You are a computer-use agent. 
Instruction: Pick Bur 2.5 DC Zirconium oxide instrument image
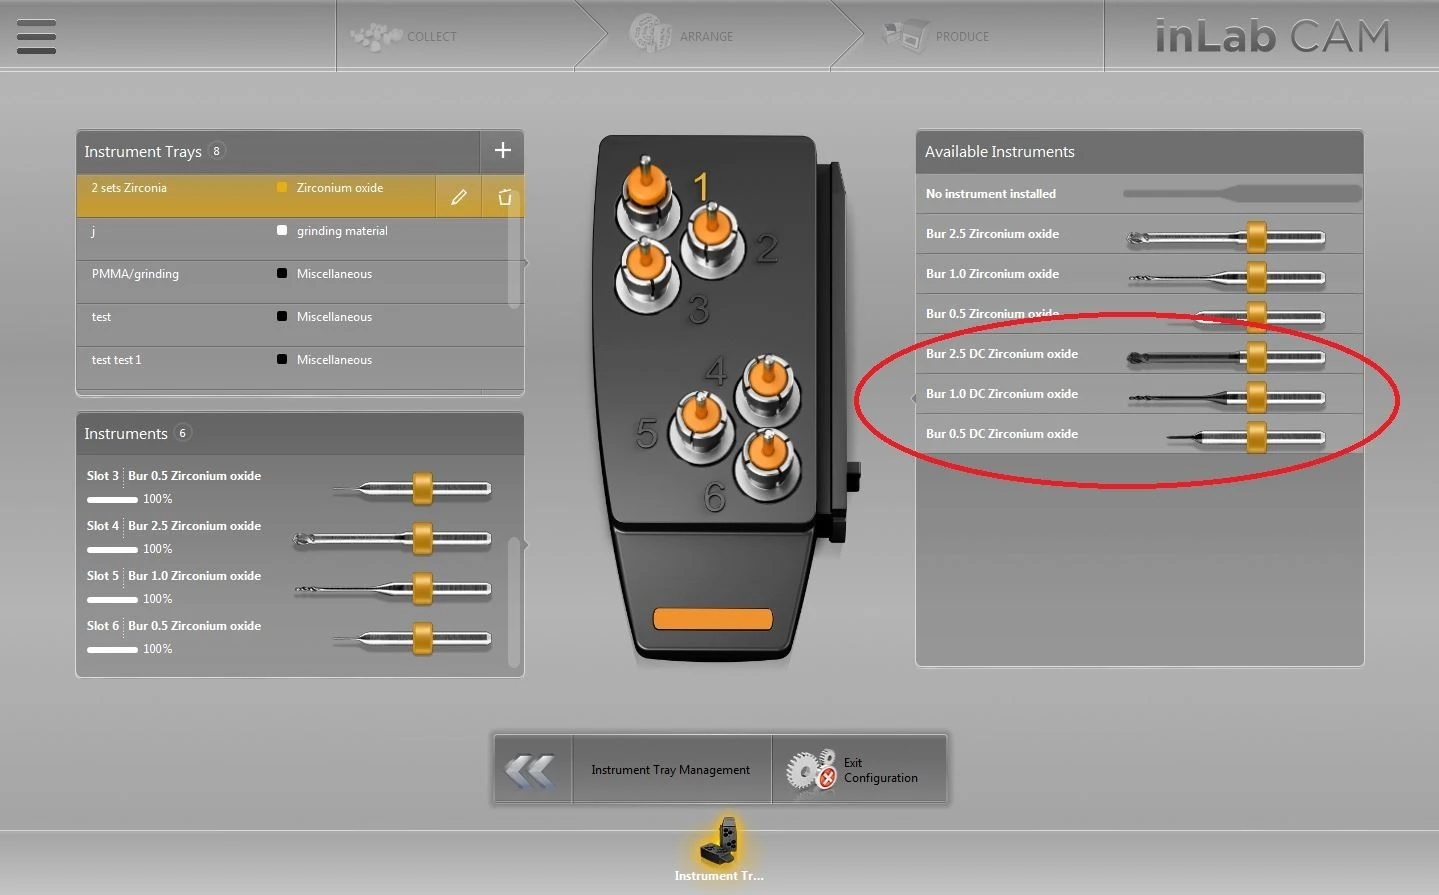click(x=1226, y=355)
